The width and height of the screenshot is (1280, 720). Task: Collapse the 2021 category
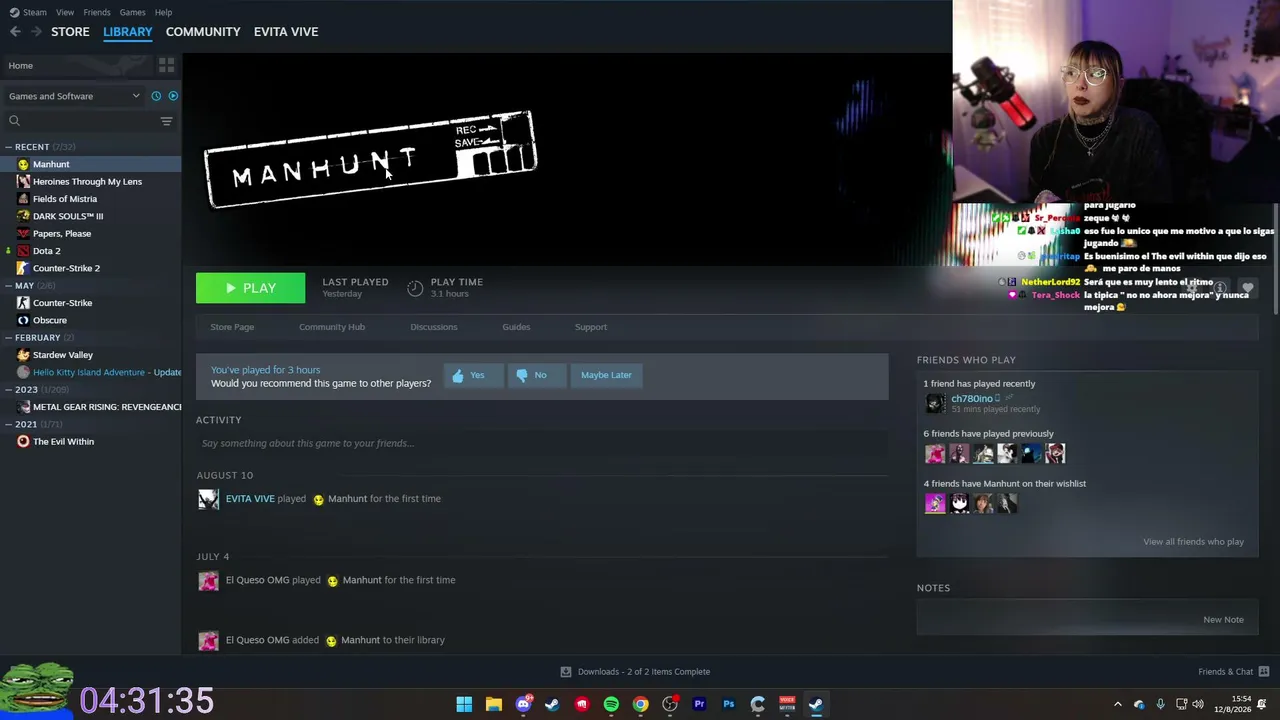(9, 424)
